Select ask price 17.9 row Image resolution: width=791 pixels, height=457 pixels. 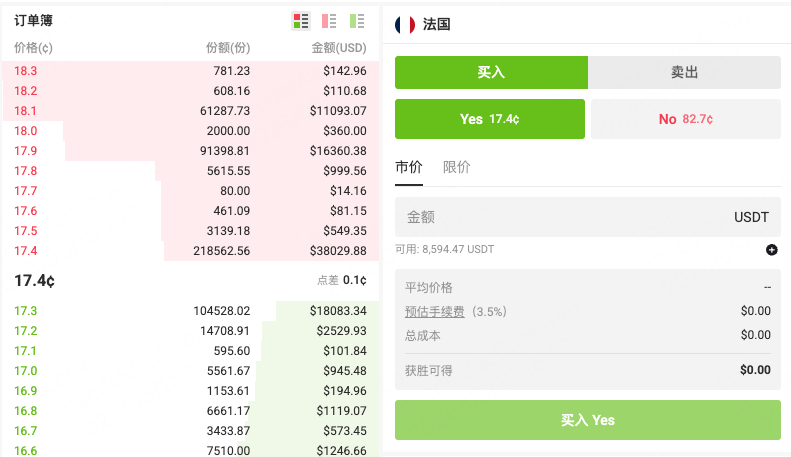coord(191,151)
